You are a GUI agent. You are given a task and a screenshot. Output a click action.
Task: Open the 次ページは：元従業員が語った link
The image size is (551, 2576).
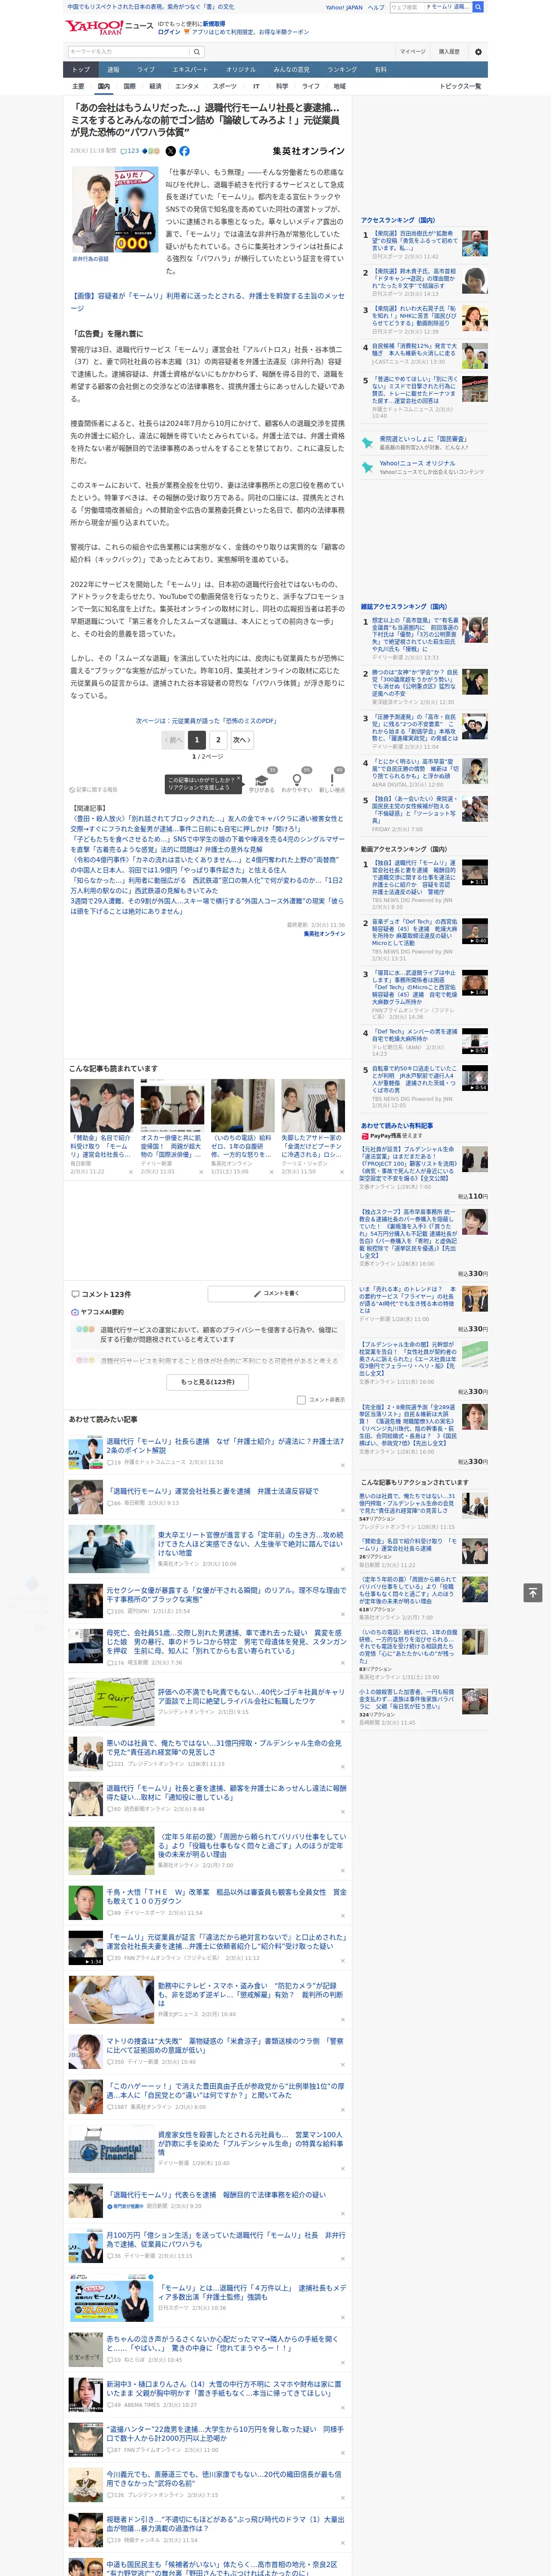[x=206, y=720]
